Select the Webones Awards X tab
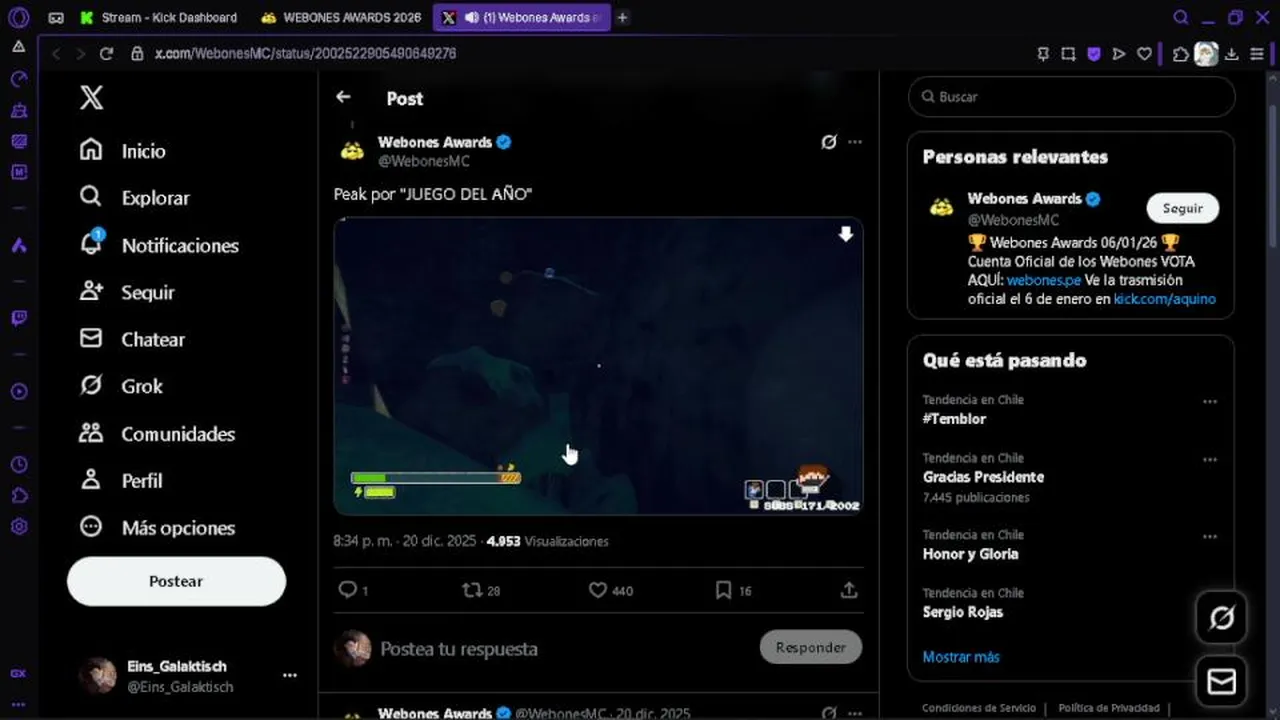This screenshot has width=1280, height=720. (x=521, y=18)
